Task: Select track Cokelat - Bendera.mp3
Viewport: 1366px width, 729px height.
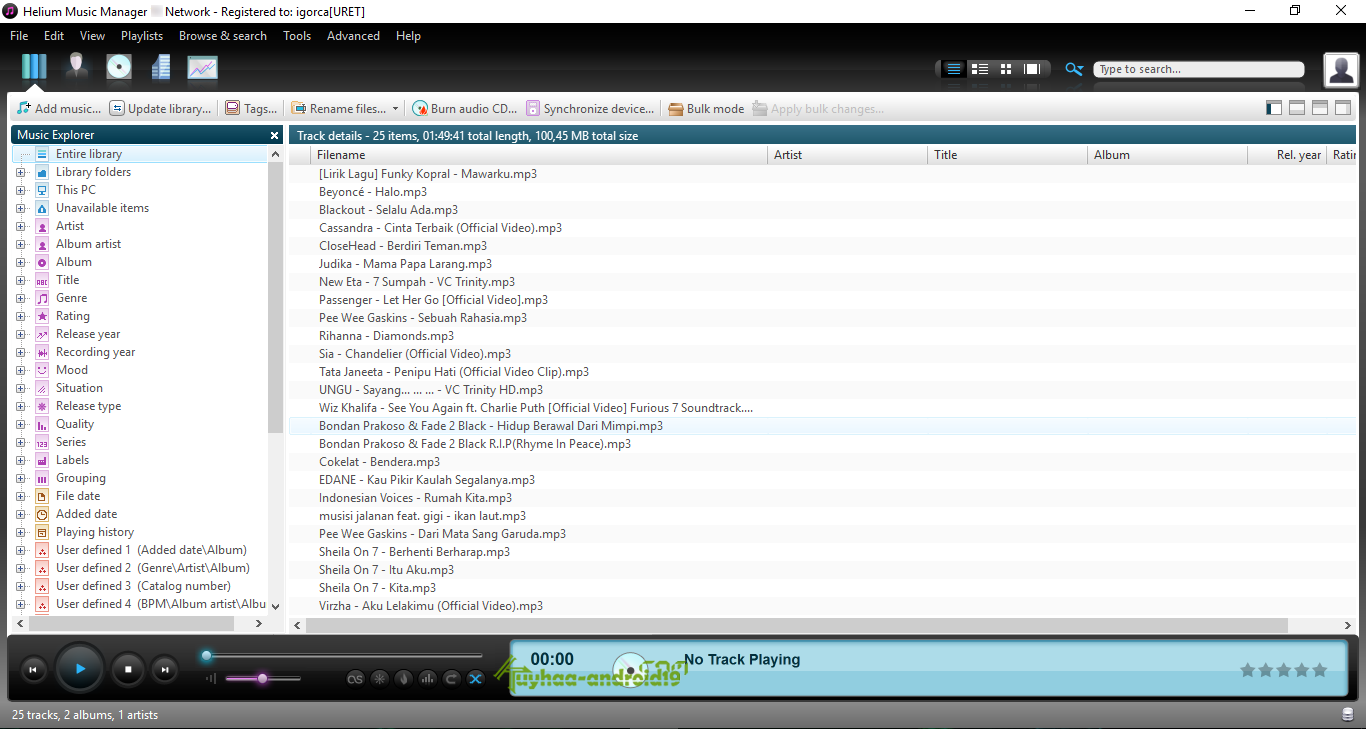Action: 379,462
